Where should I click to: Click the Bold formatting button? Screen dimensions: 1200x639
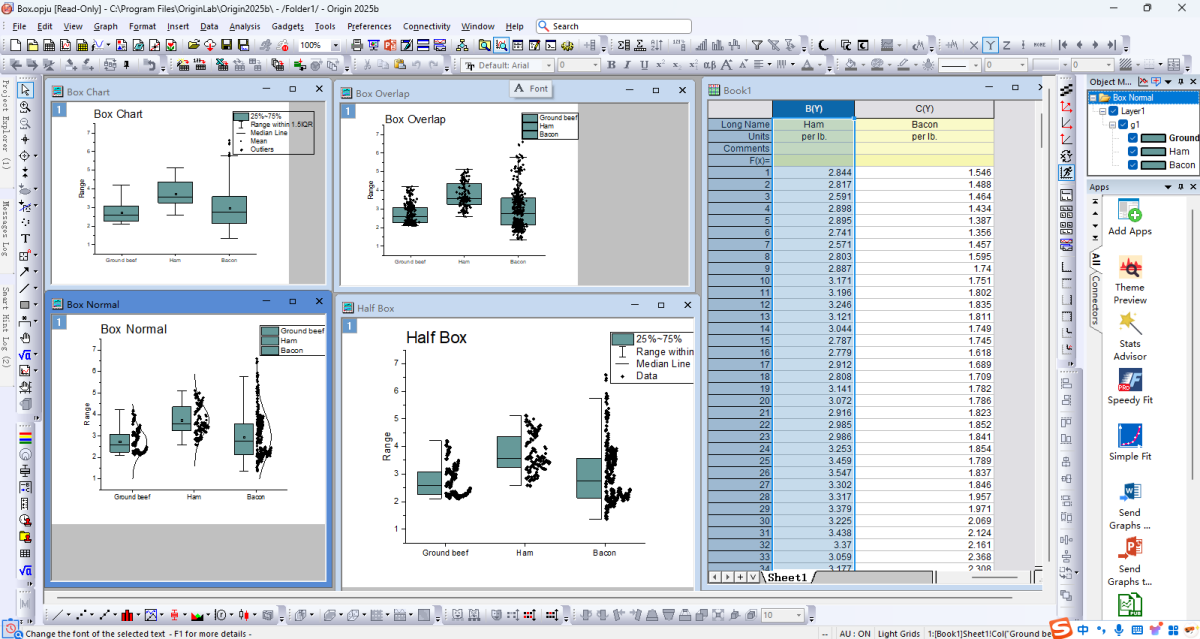tap(612, 65)
